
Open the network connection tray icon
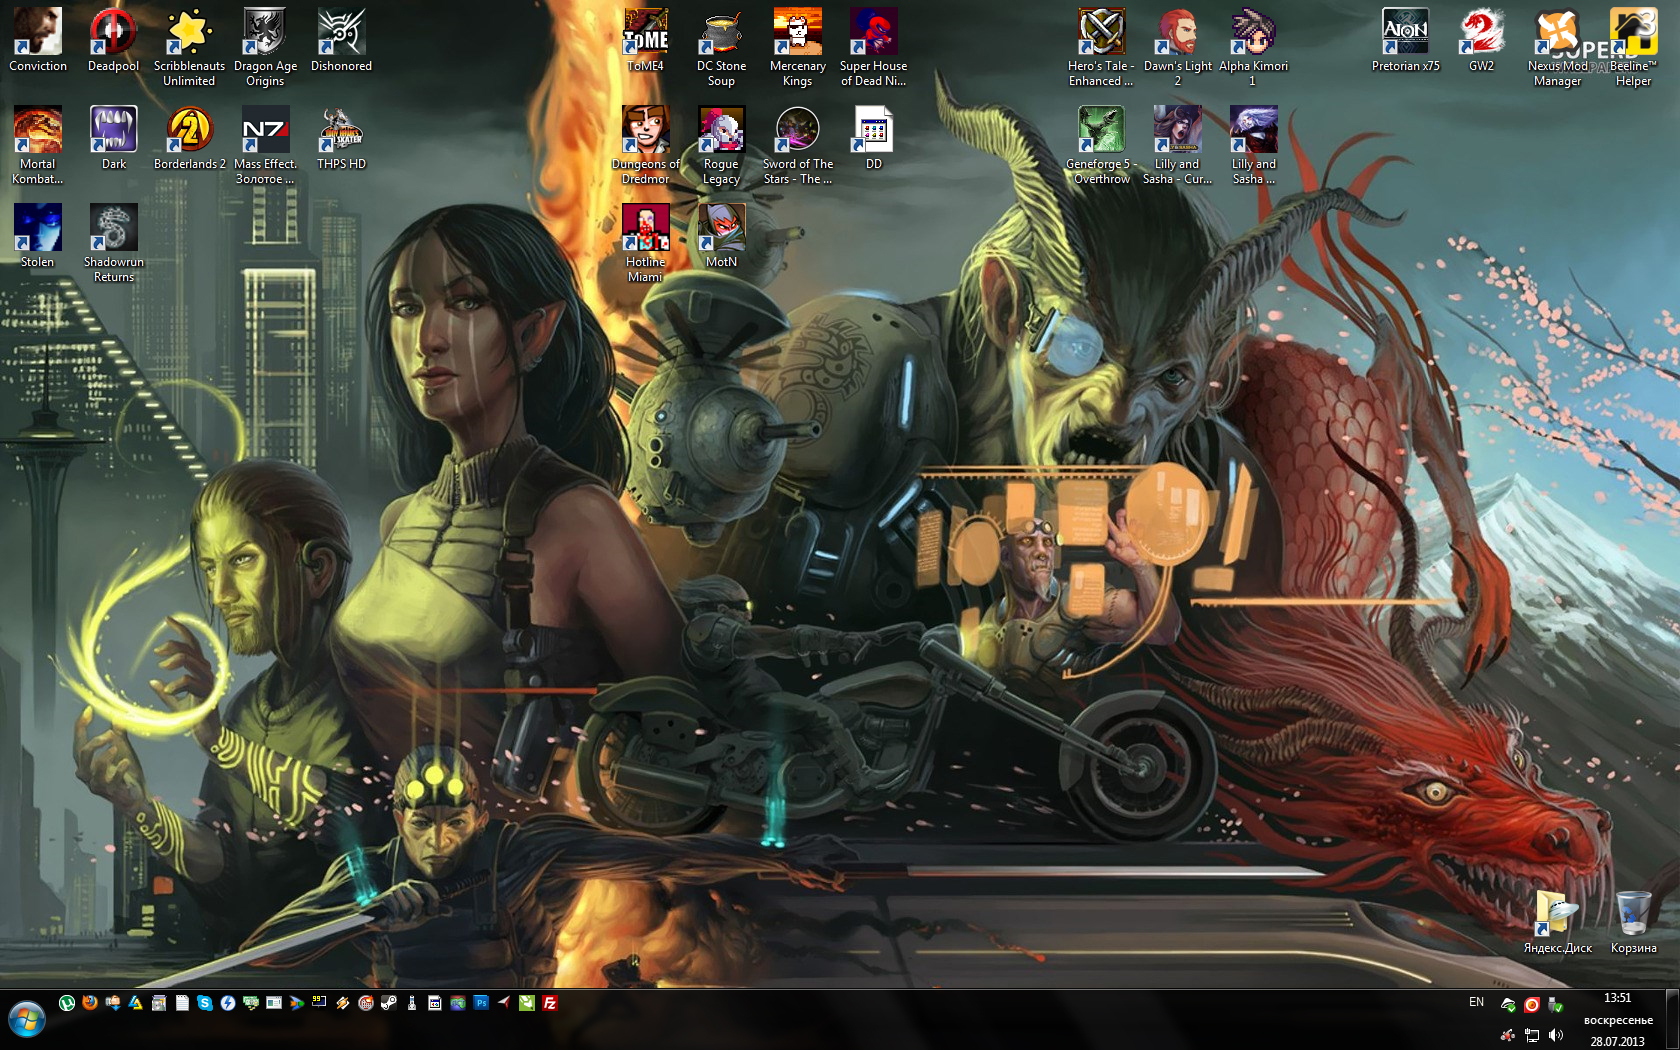point(1532,1035)
